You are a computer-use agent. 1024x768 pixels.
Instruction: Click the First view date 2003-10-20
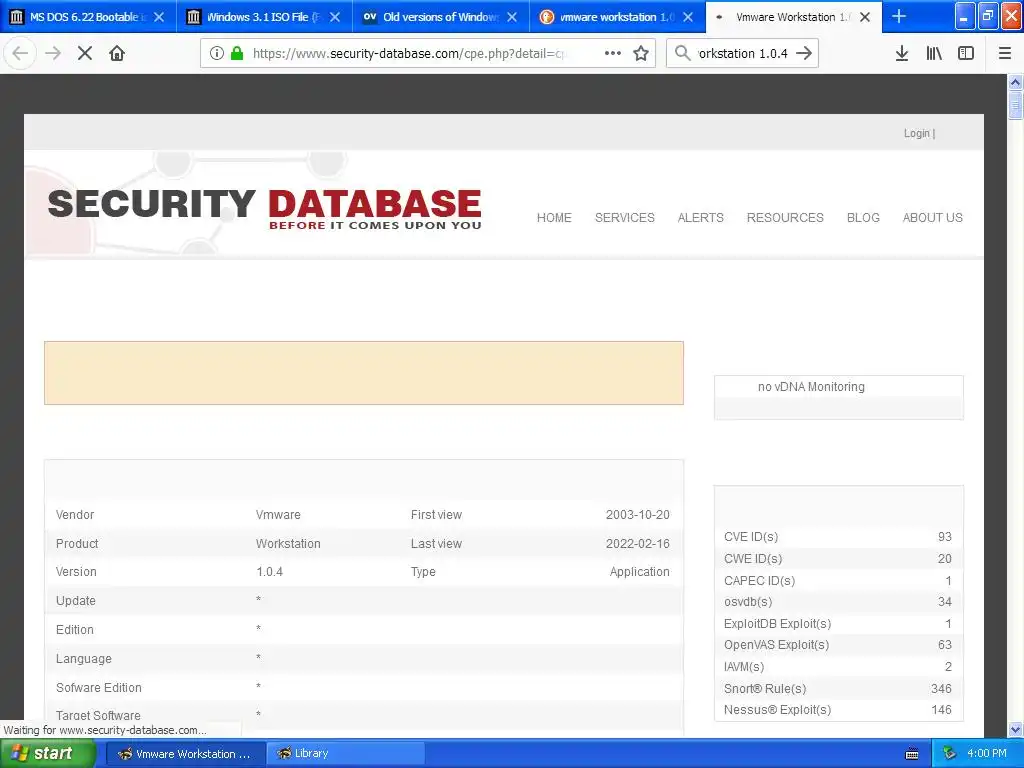[x=637, y=515]
